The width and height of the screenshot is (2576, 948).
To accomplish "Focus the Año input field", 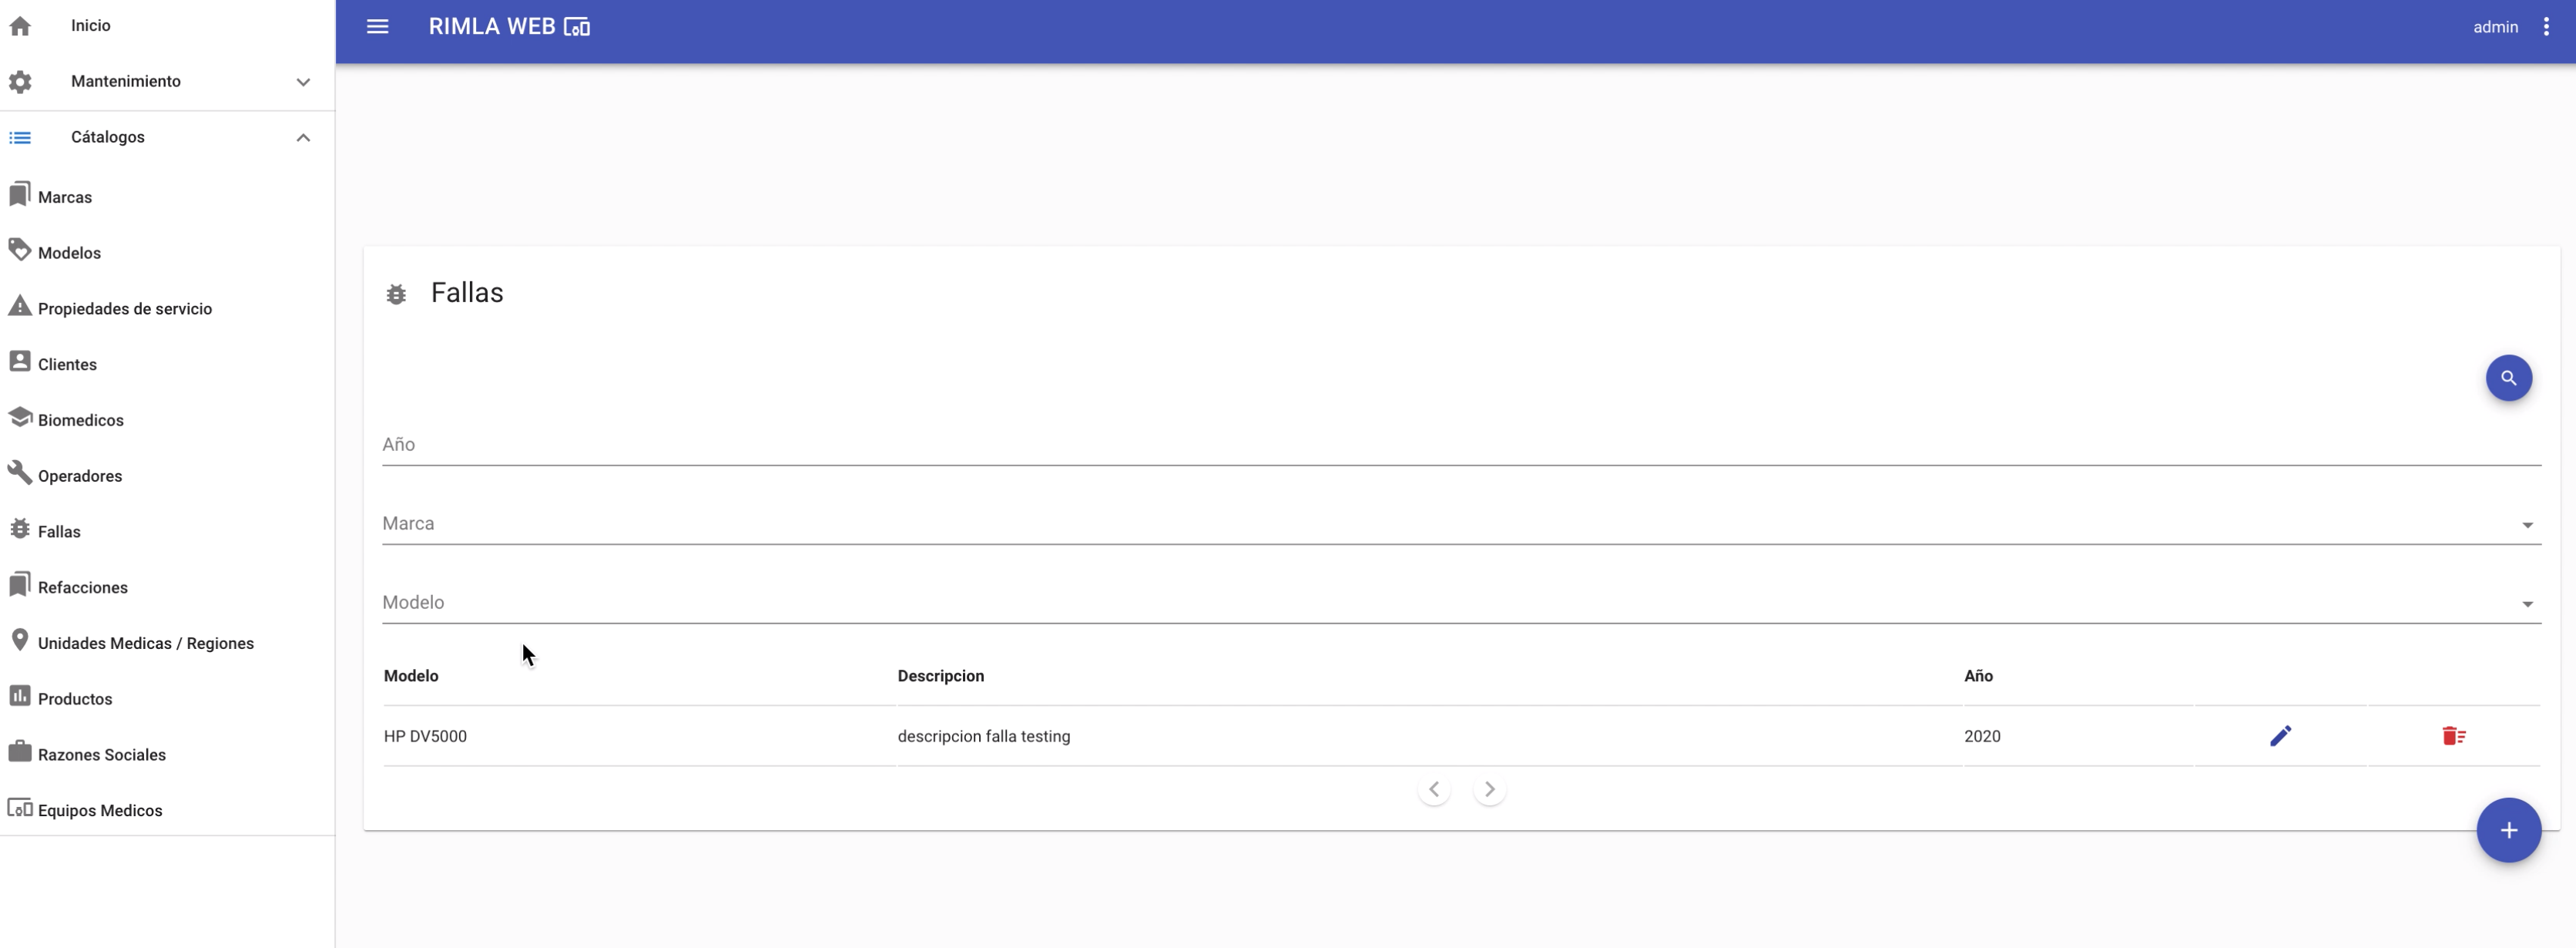I will click(1460, 445).
